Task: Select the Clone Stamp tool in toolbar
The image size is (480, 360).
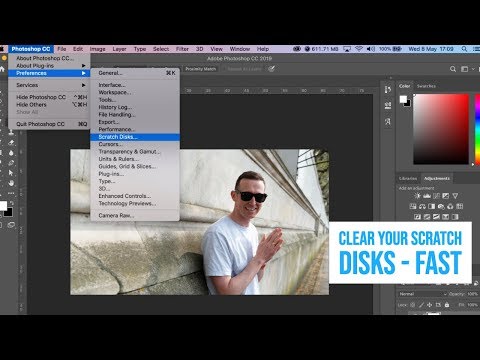Action: coord(11,132)
